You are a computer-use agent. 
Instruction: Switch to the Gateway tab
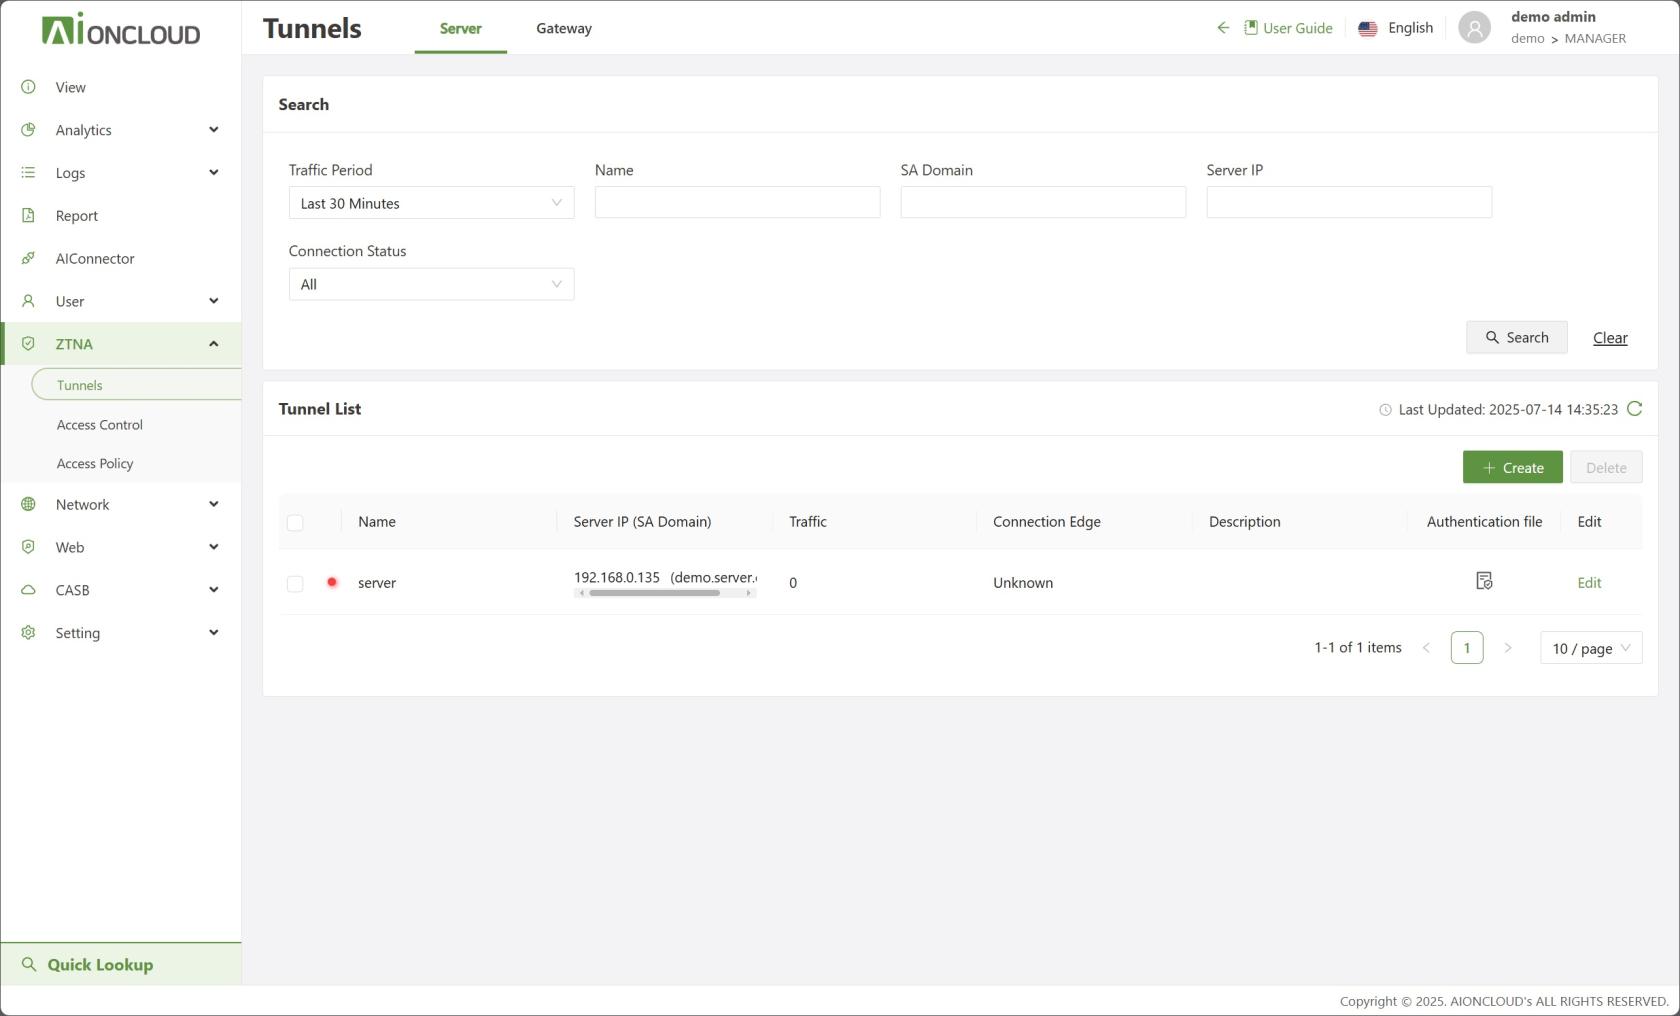click(564, 28)
